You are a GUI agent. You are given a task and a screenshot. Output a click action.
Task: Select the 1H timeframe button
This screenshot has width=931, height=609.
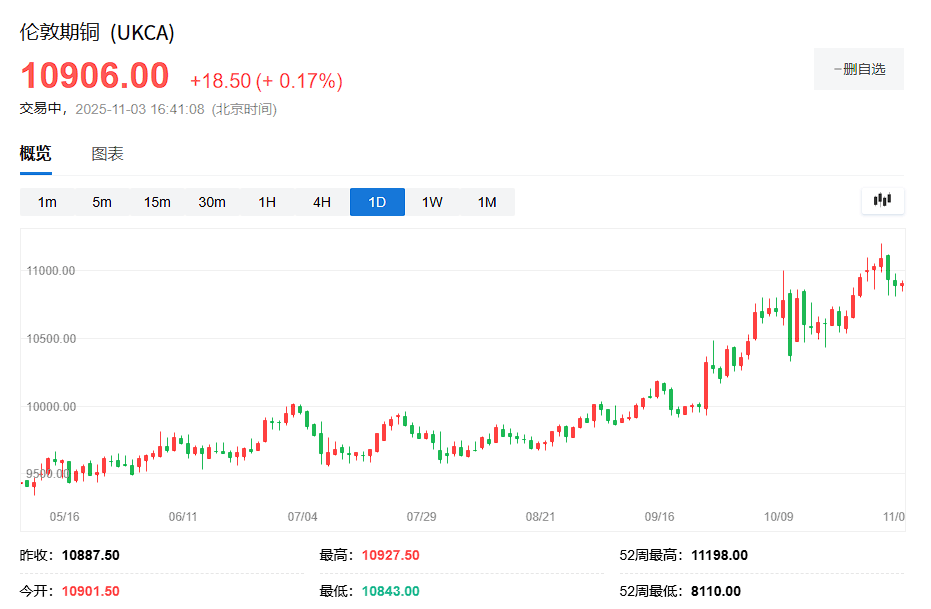[x=267, y=202]
